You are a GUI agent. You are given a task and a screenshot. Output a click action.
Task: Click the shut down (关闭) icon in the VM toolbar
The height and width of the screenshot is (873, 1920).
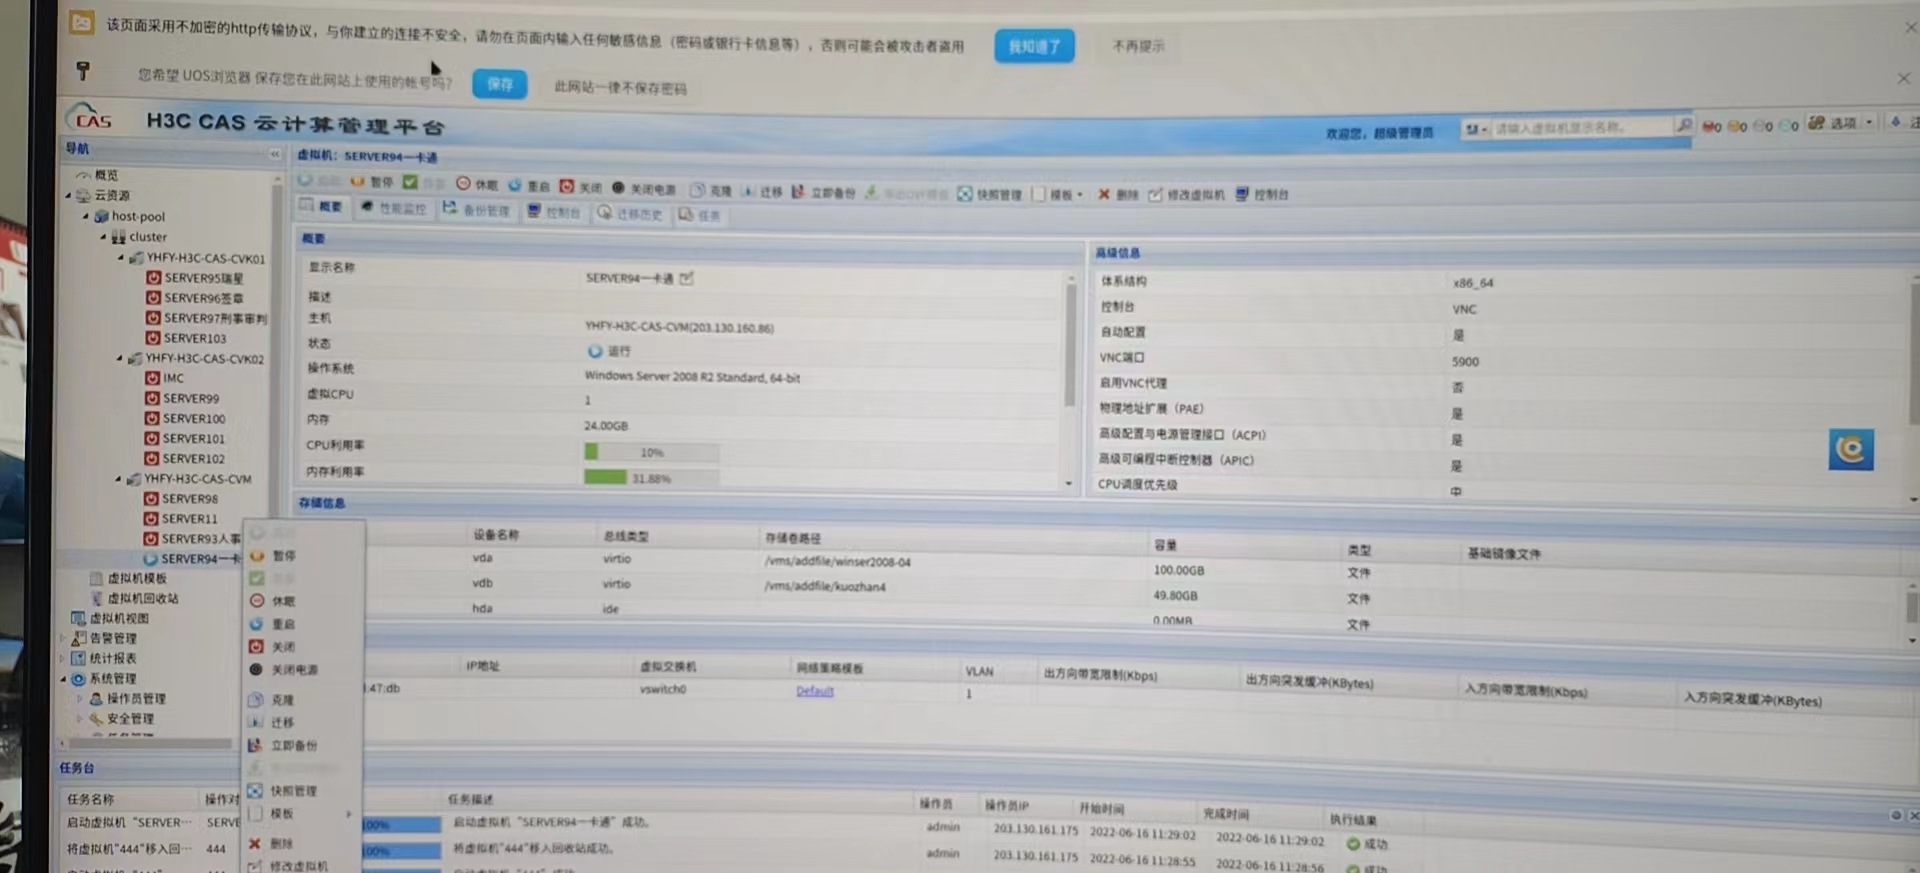pos(567,186)
